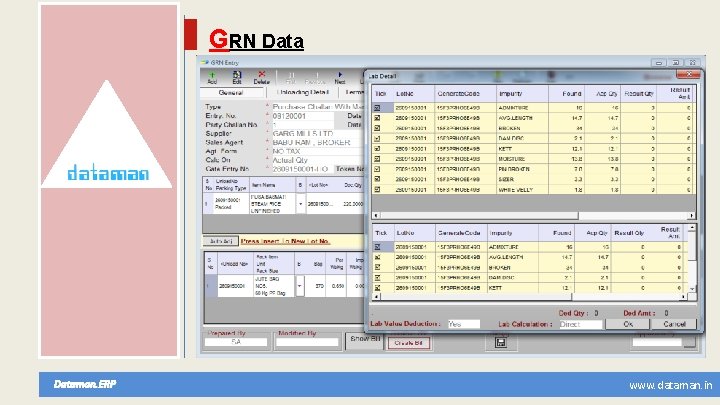Viewport: 720px width, 405px height.
Task: Click the Prepared By field SA
Action: 236,342
